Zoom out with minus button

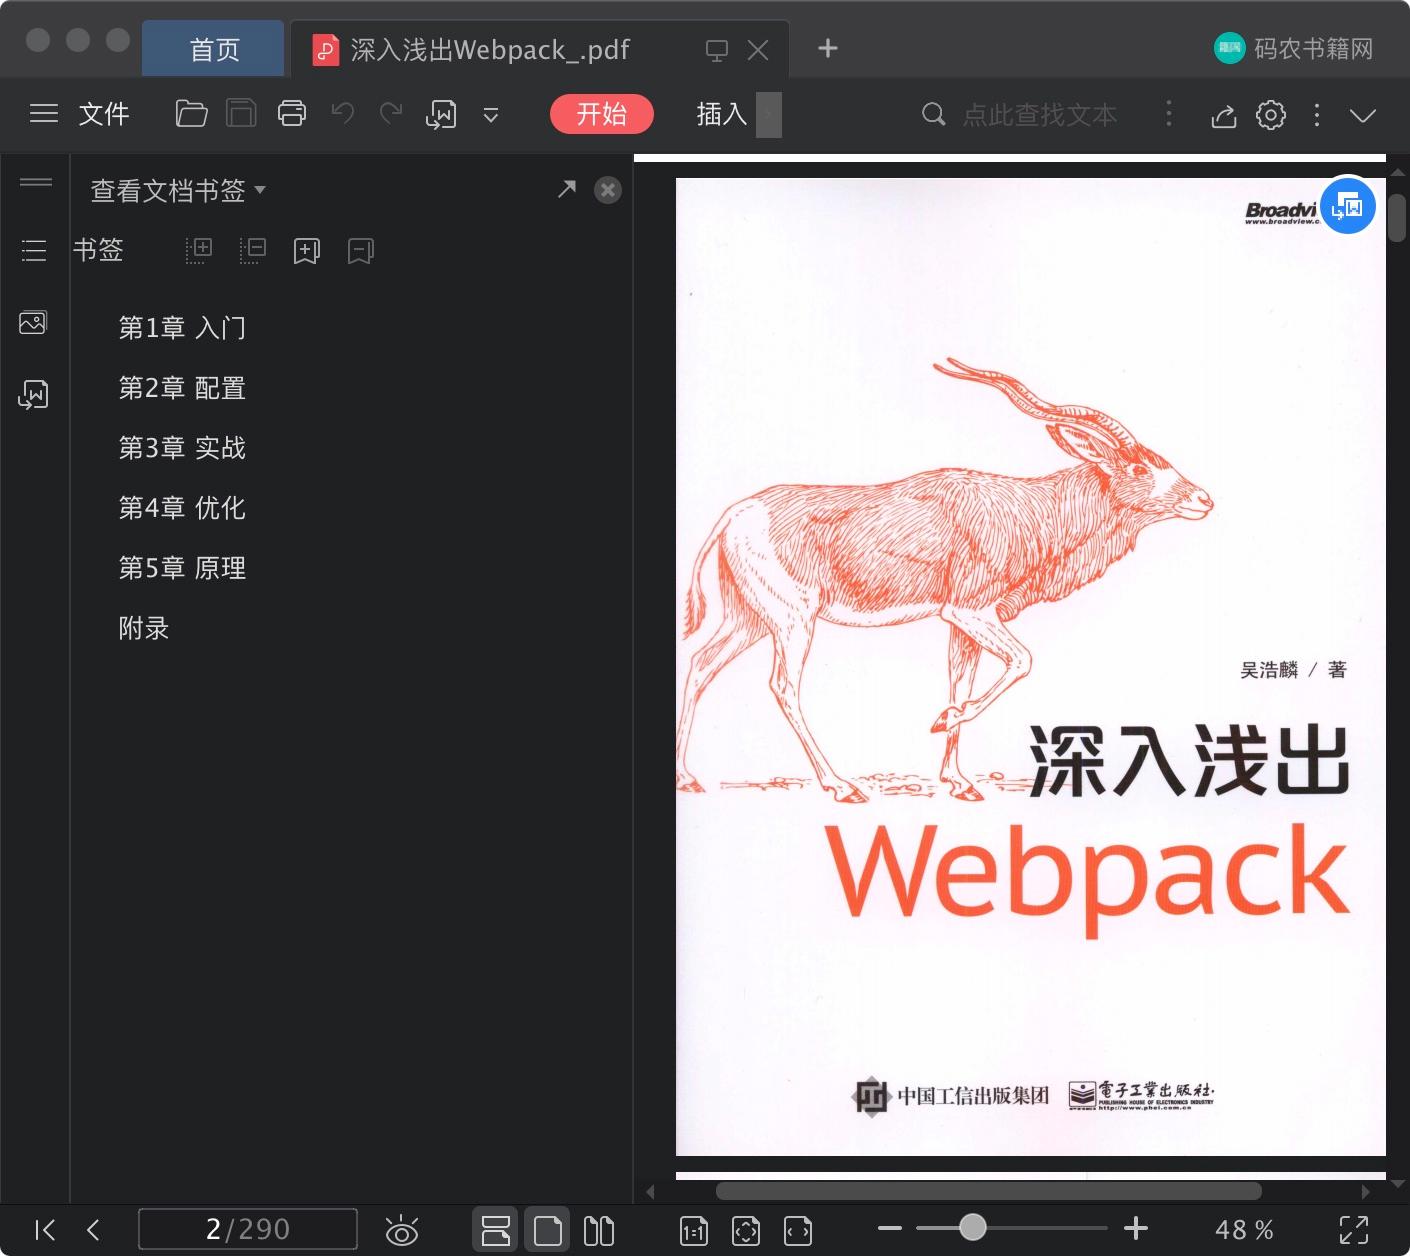[890, 1228]
